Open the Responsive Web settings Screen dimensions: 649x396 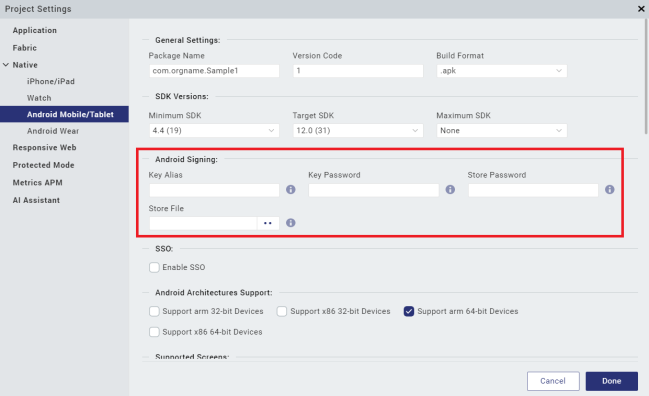point(44,148)
